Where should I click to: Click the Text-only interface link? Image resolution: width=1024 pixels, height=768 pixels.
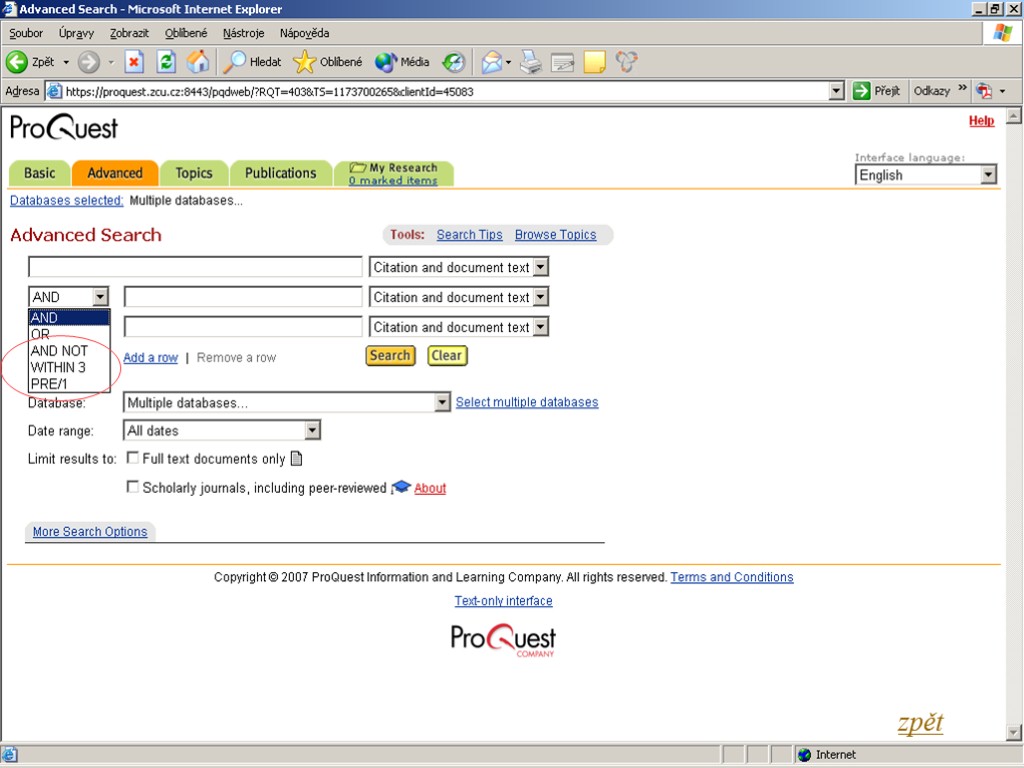pyautogui.click(x=504, y=601)
